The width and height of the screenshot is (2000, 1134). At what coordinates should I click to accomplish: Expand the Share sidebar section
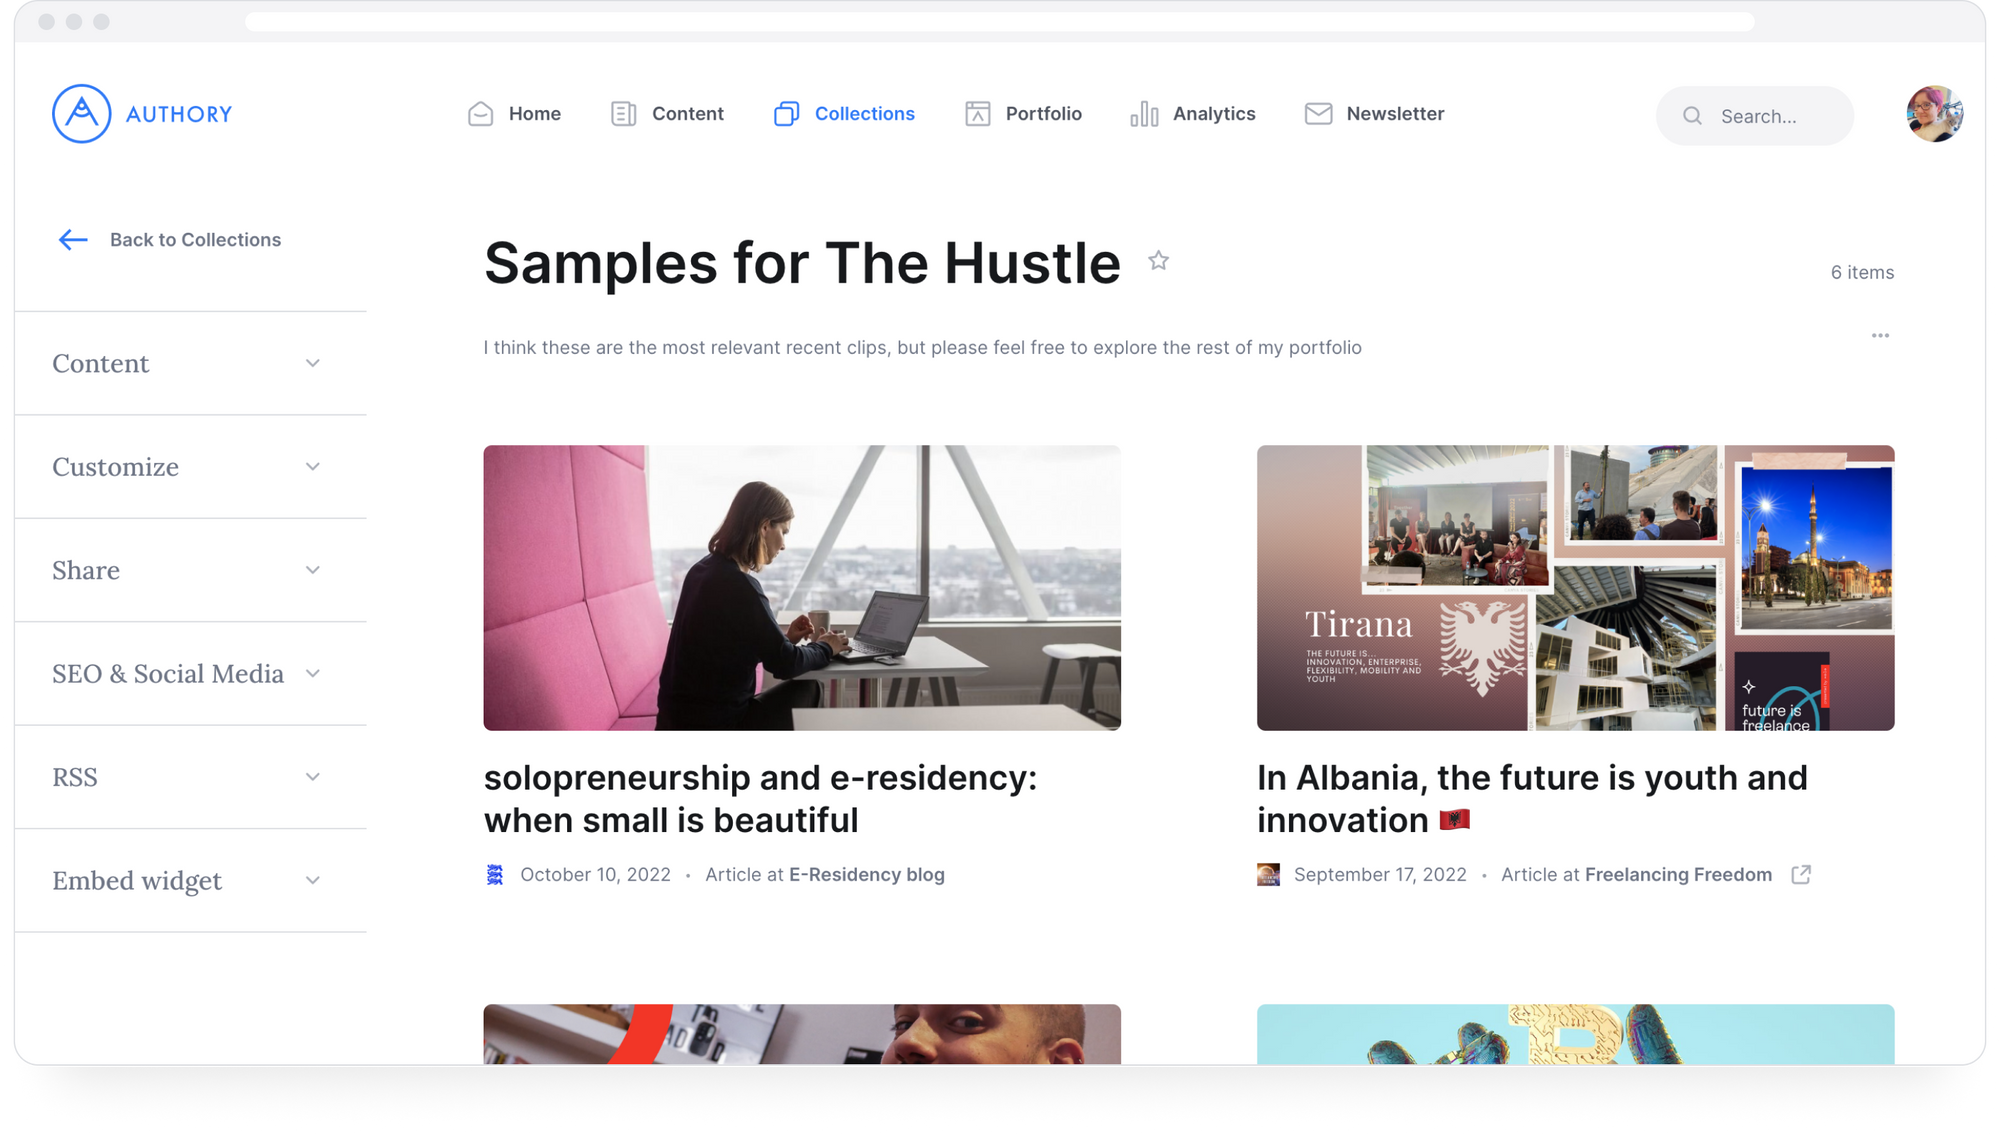click(190, 570)
